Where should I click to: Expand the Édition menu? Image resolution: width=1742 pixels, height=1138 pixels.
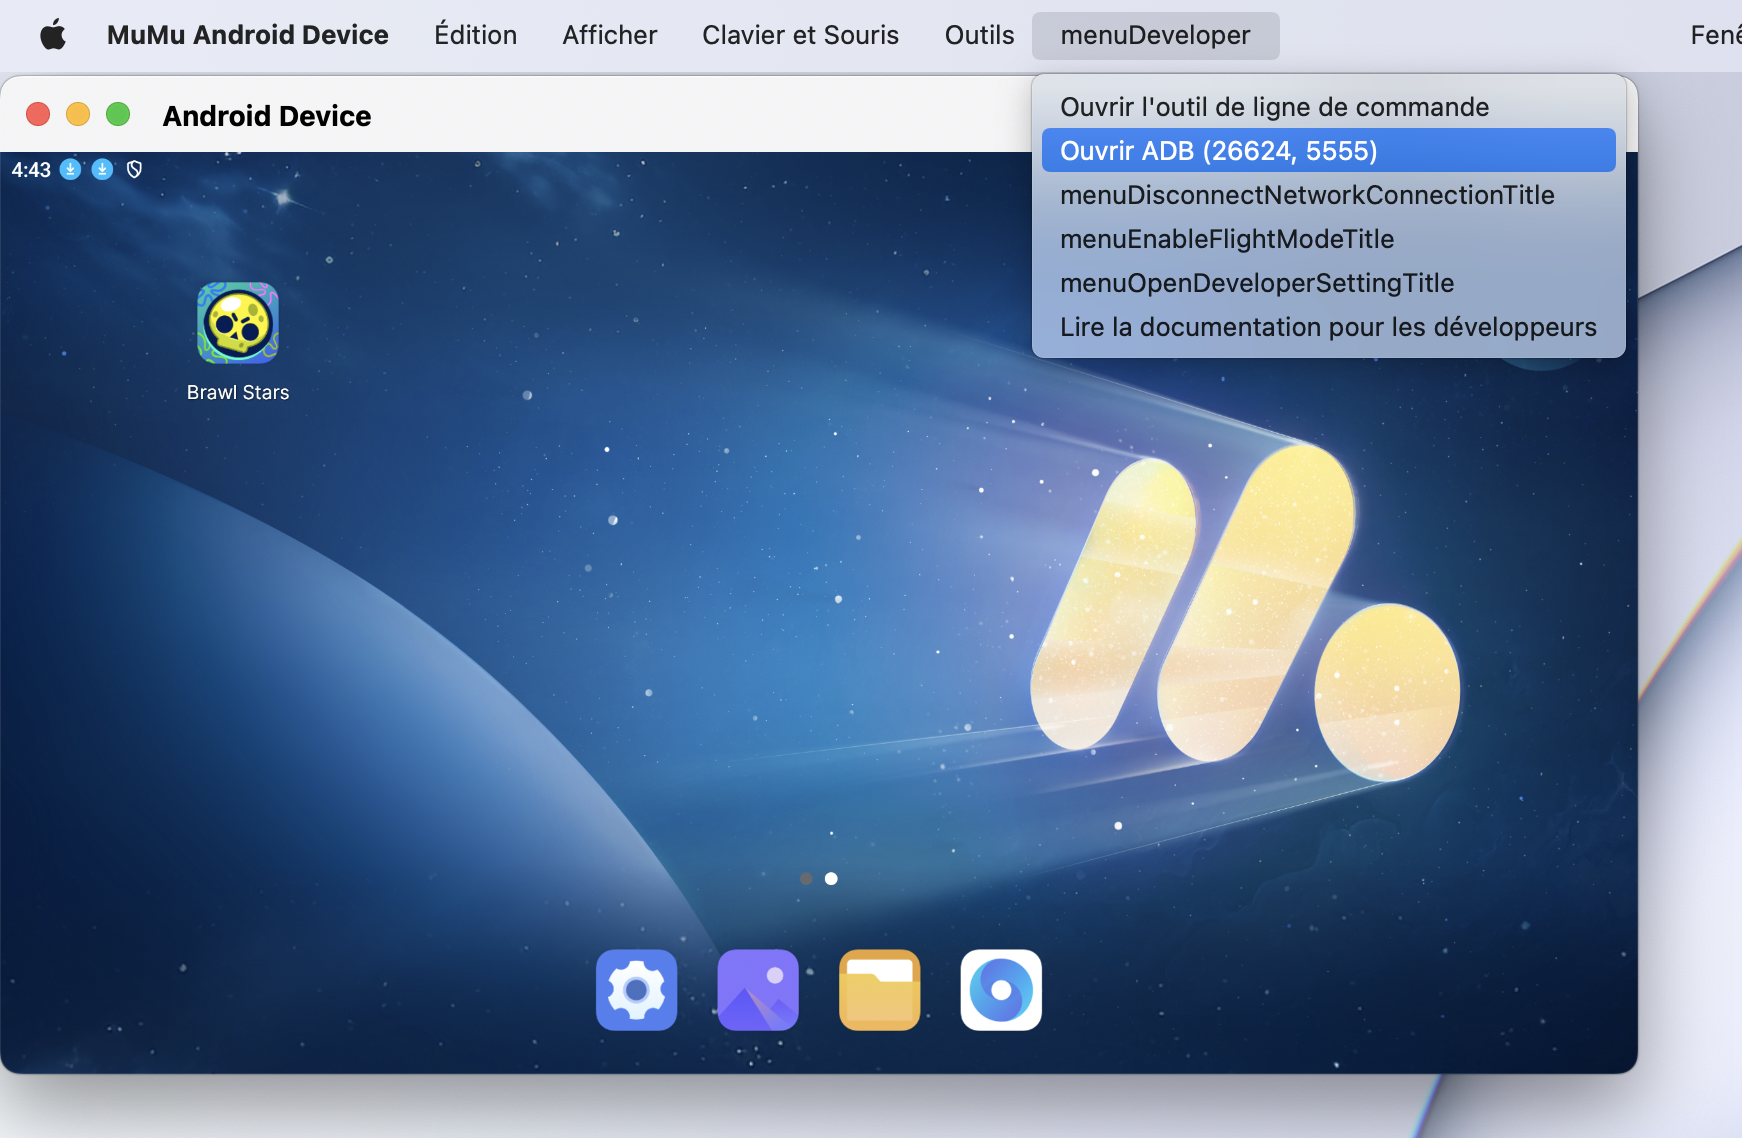[475, 35]
